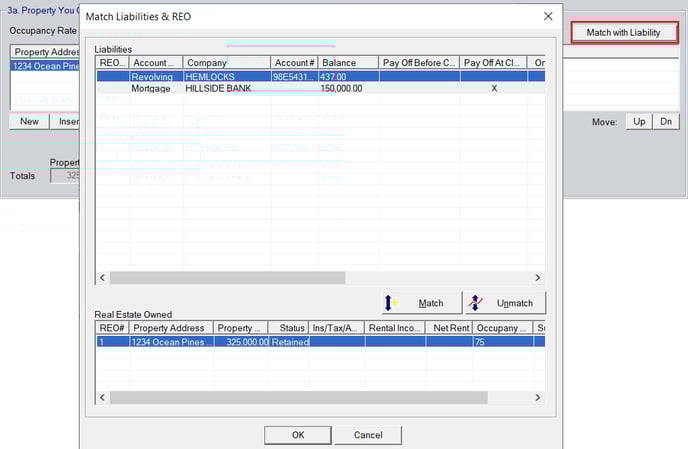This screenshot has width=688, height=449.
Task: Open Match with Liability in background window
Action: click(624, 32)
